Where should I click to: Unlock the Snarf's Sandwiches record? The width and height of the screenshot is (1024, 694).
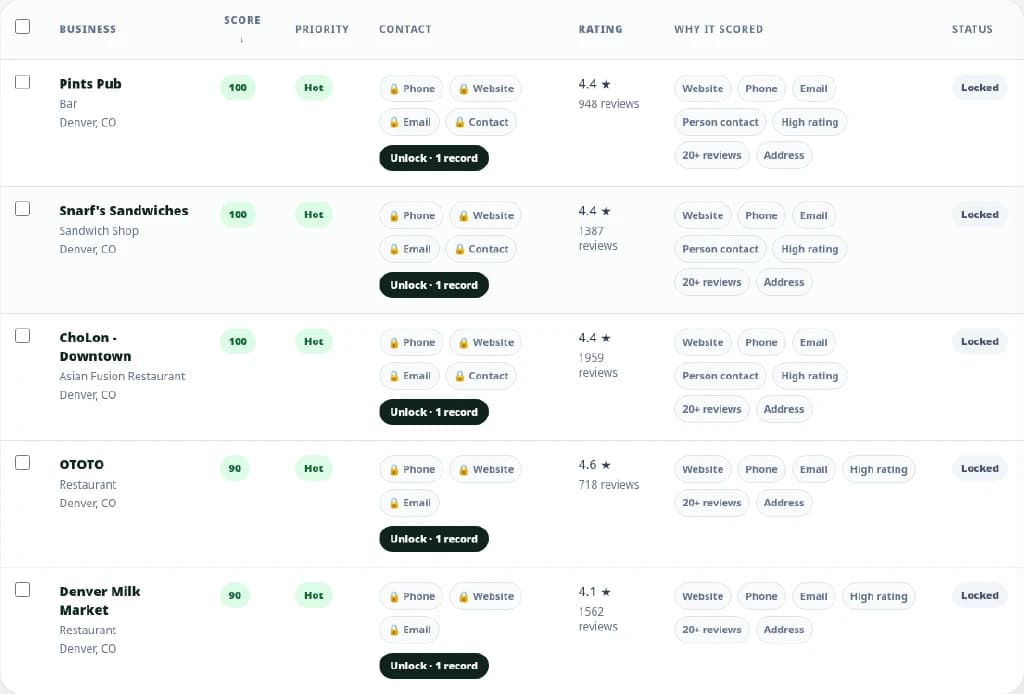coord(434,285)
